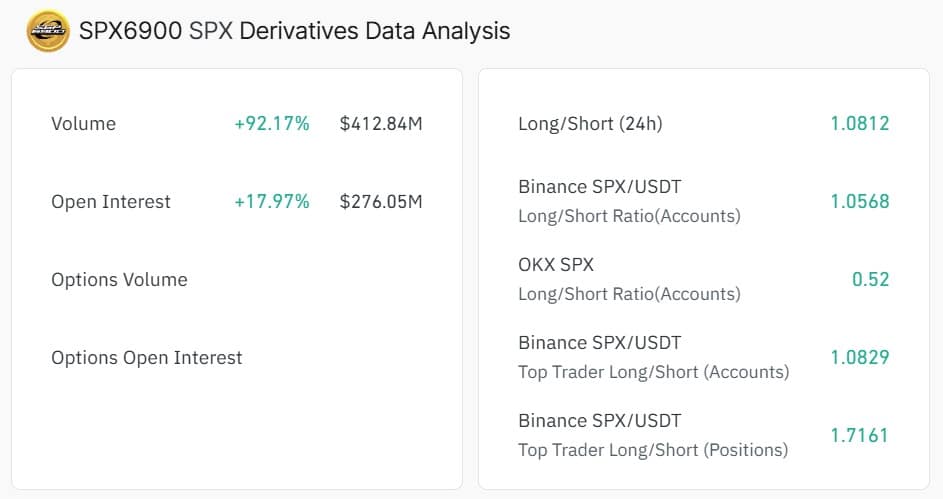Open Binance Top Trader Long/Short (Accounts) entry

point(653,357)
